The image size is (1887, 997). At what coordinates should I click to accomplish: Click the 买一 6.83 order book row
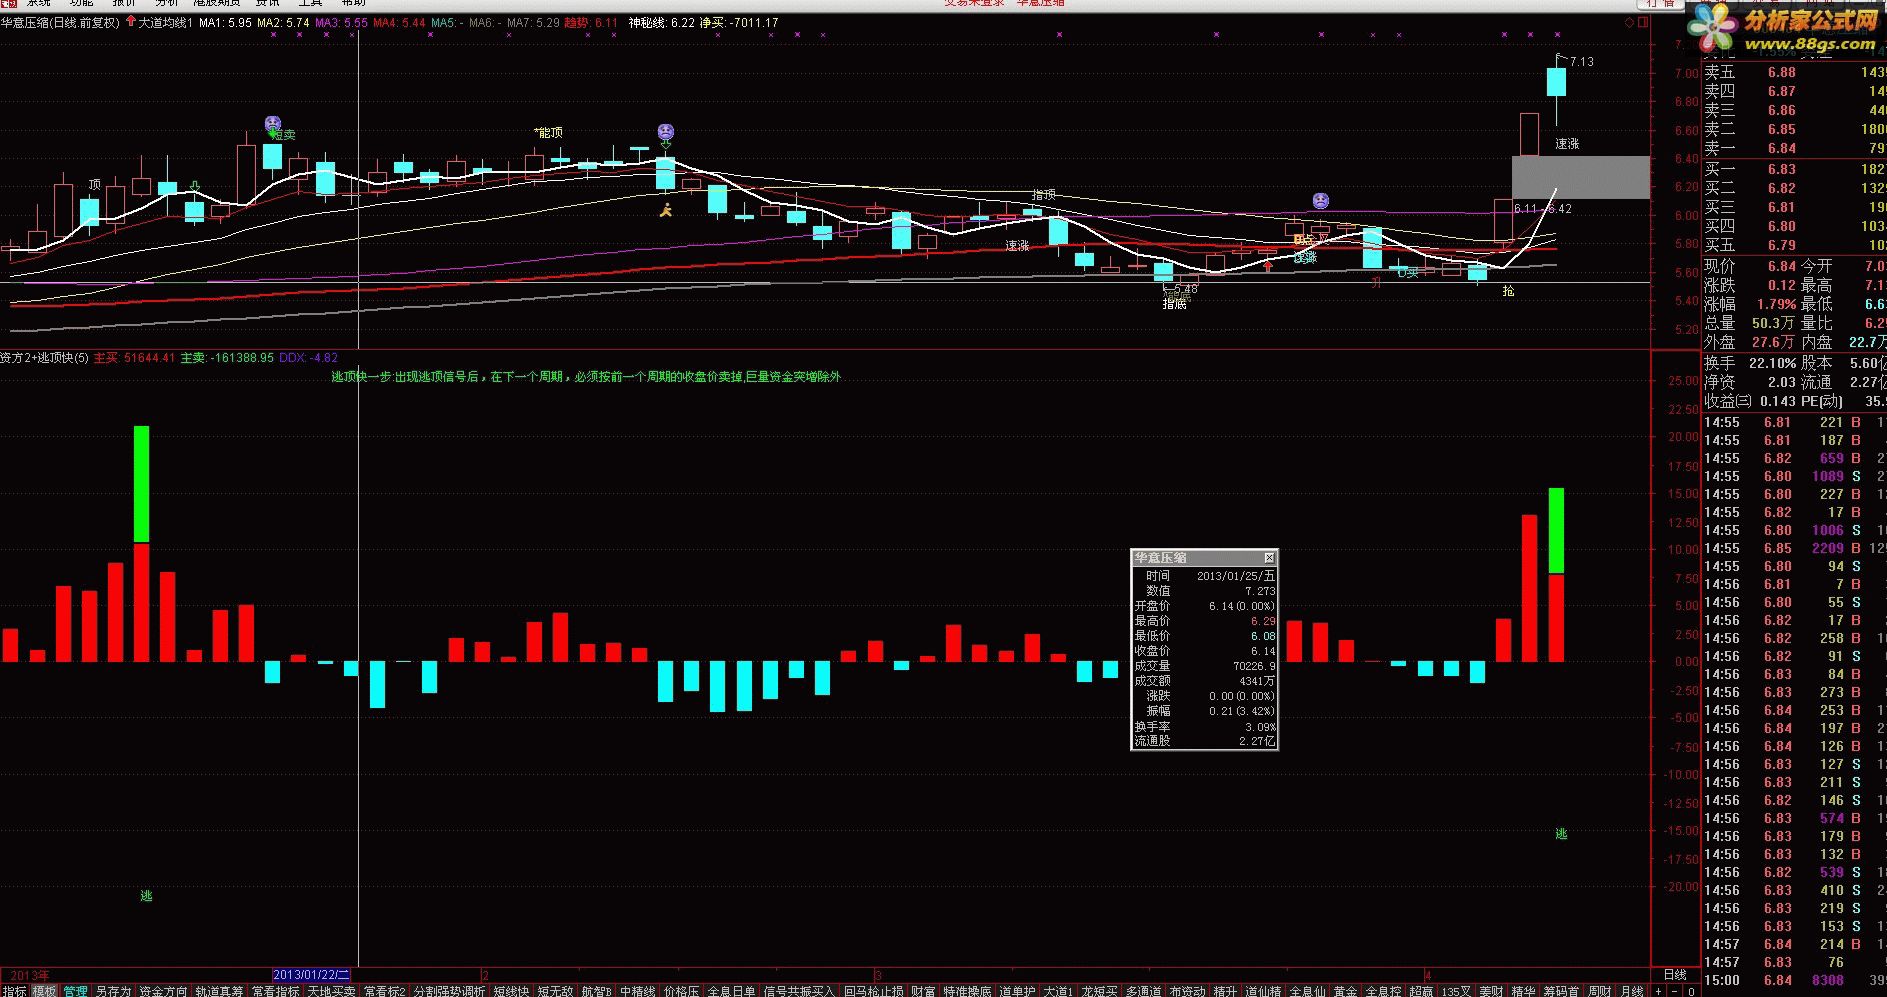click(1794, 169)
